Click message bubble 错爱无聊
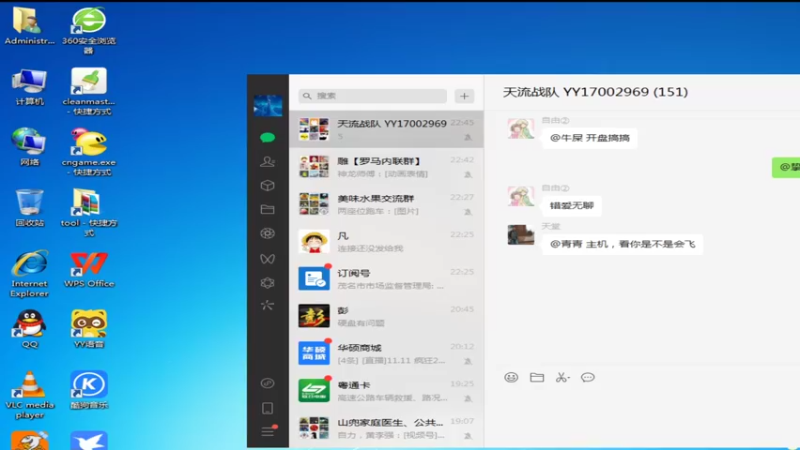Screen dimensions: 800x450 pyautogui.click(x=571, y=206)
